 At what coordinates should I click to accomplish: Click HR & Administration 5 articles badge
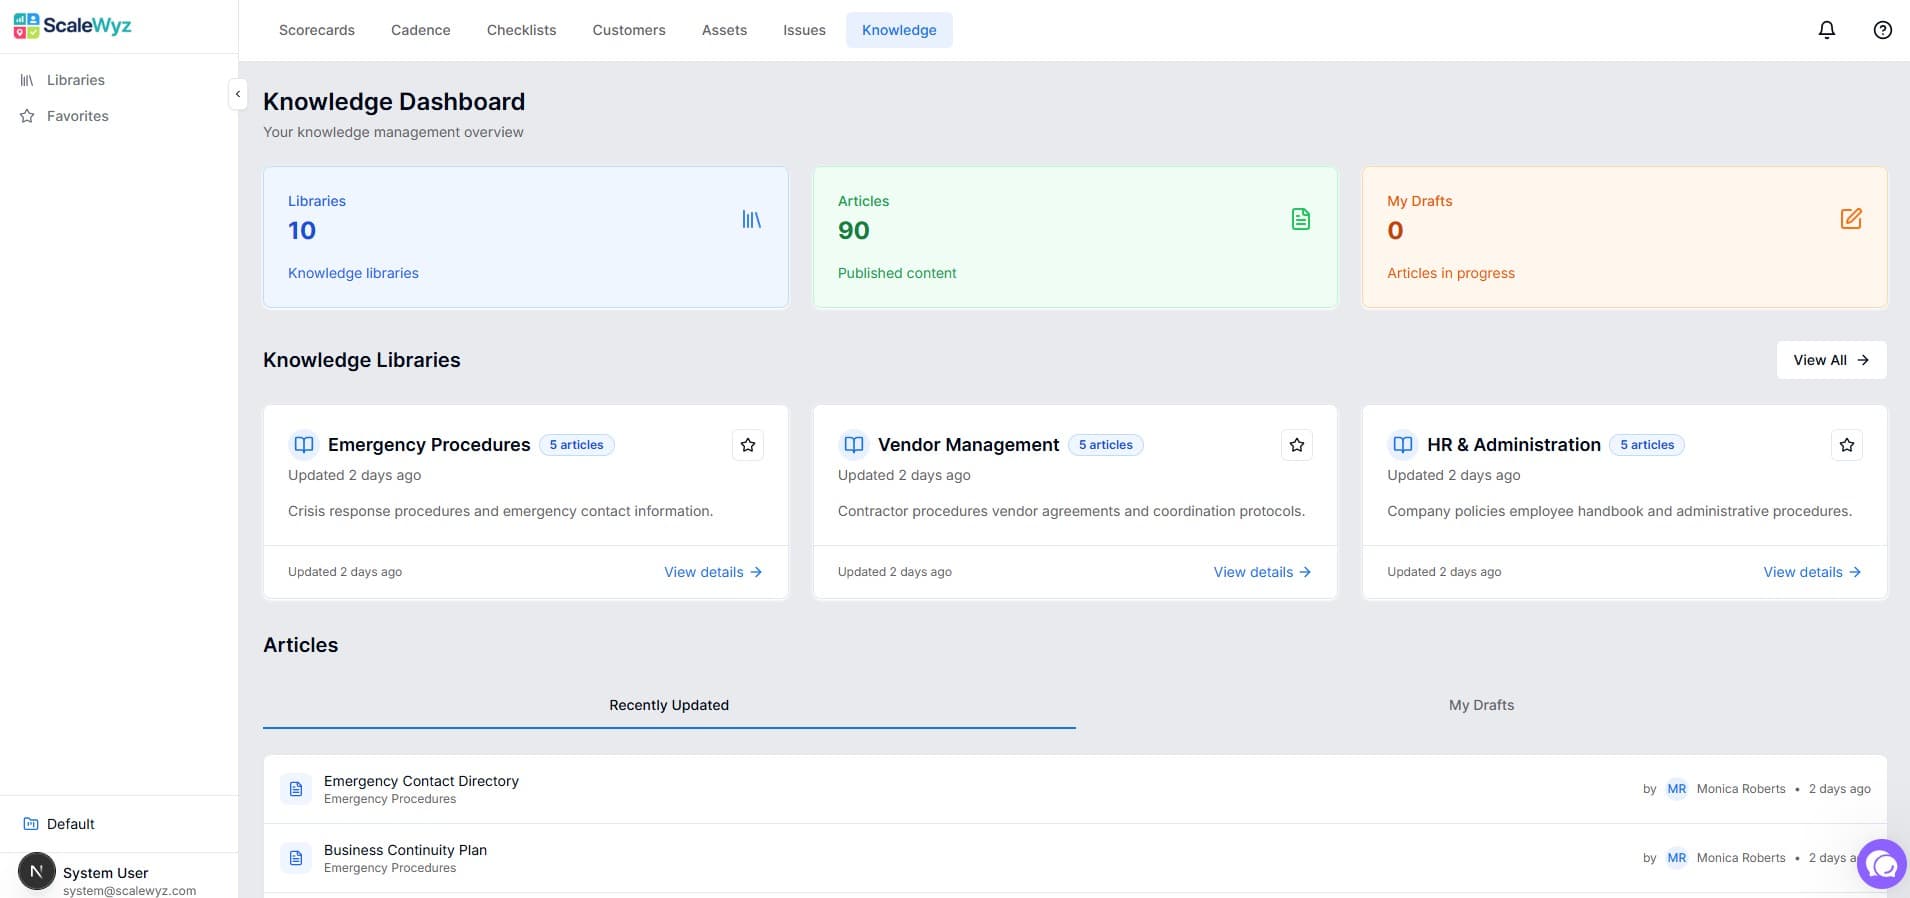point(1647,445)
